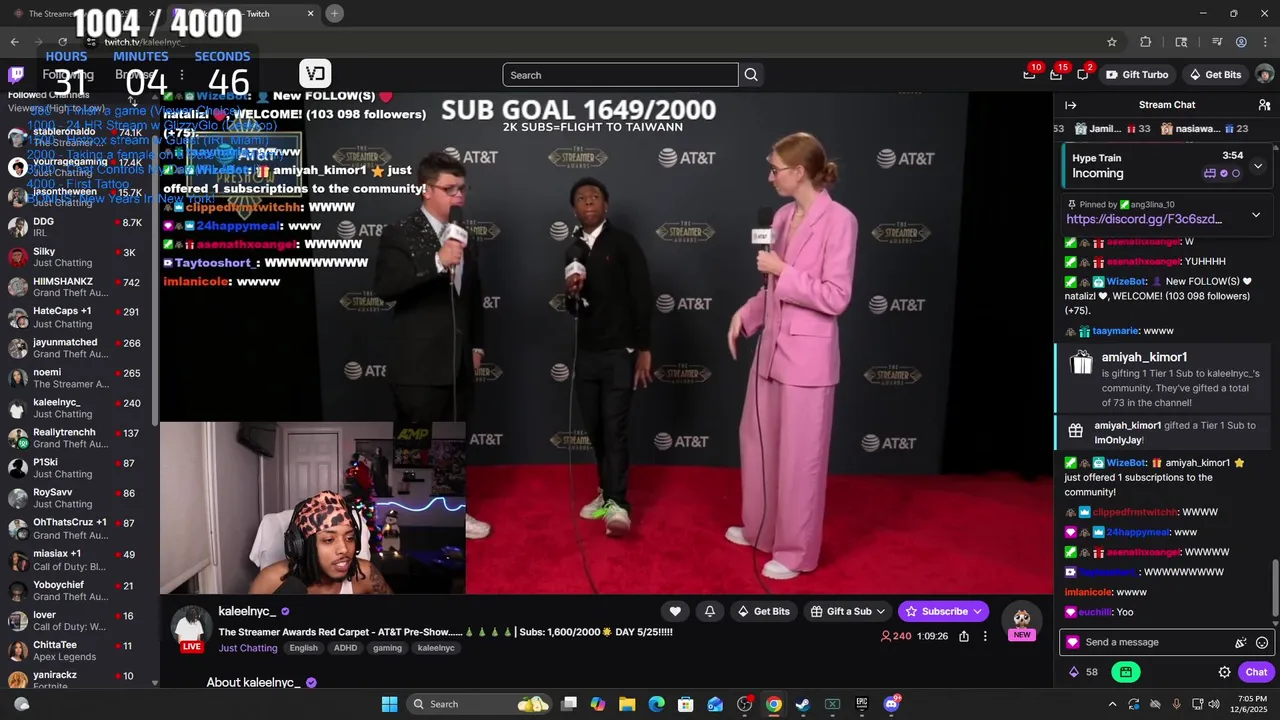1280x720 pixels.
Task: Click in the Twitch search field
Action: click(x=620, y=75)
